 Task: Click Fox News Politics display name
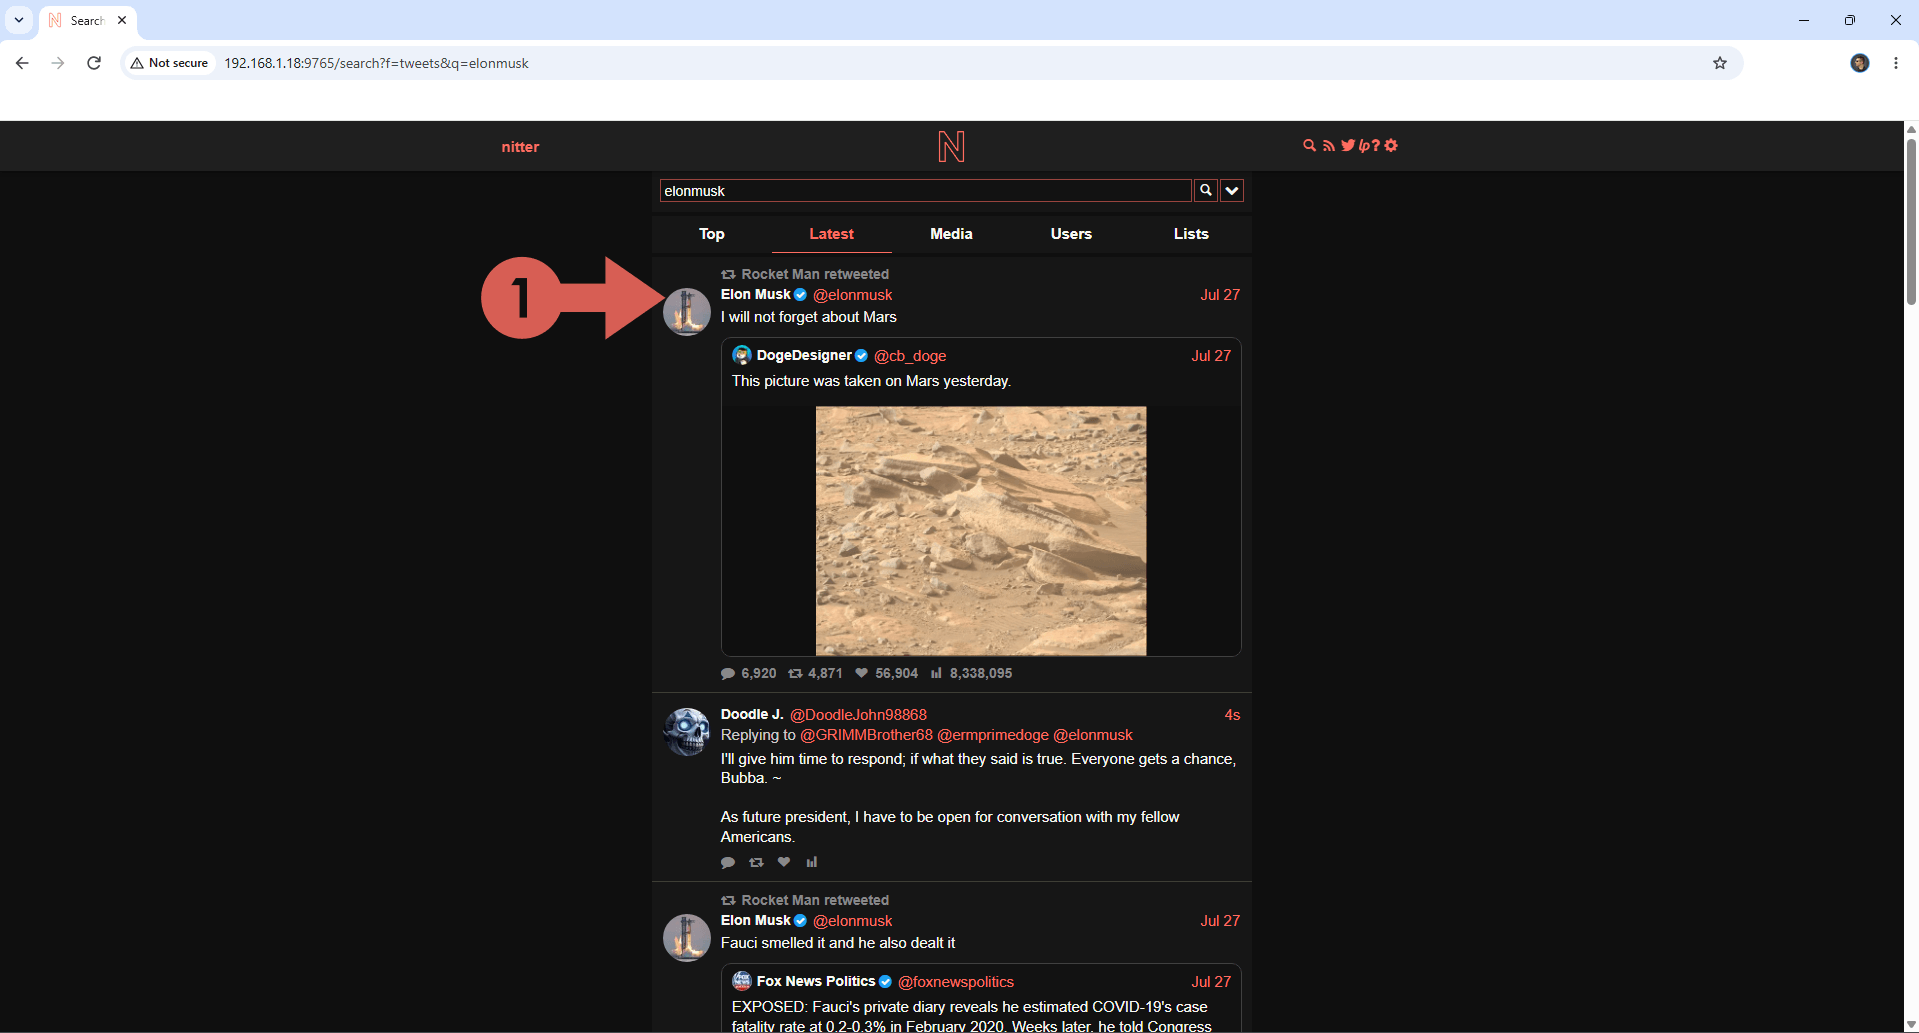tap(816, 982)
